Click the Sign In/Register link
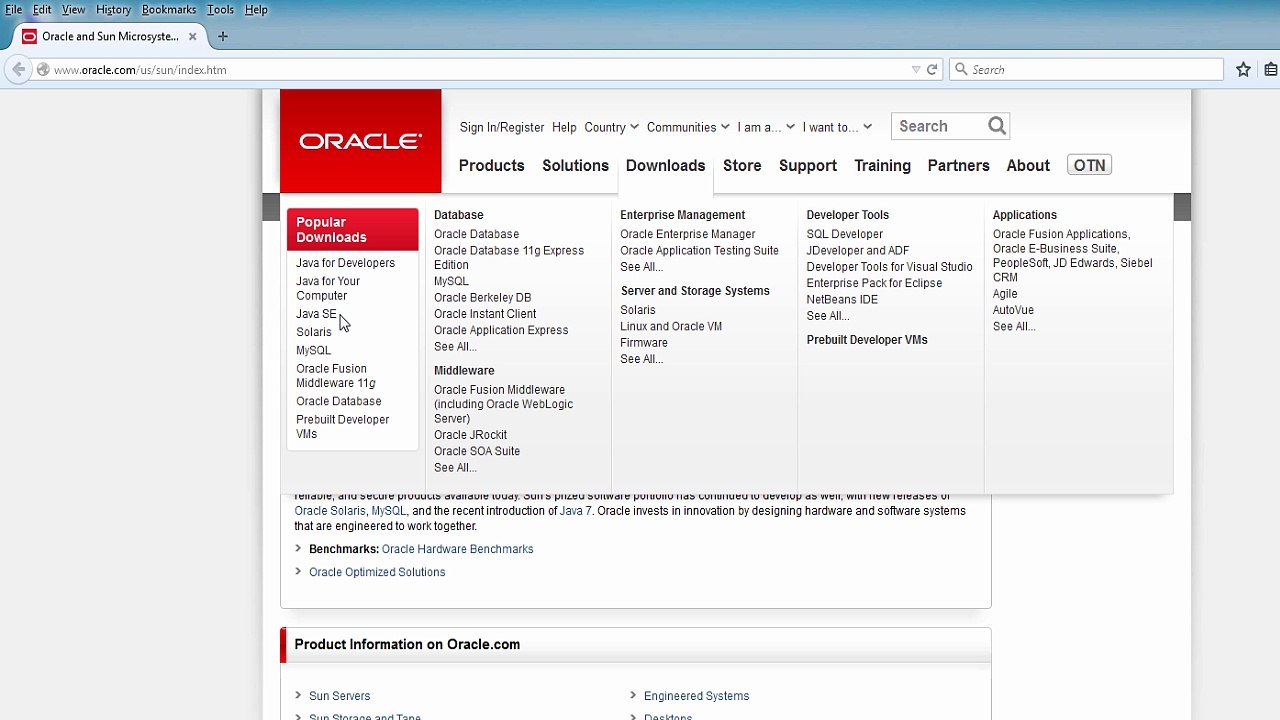The image size is (1280, 720). [502, 127]
